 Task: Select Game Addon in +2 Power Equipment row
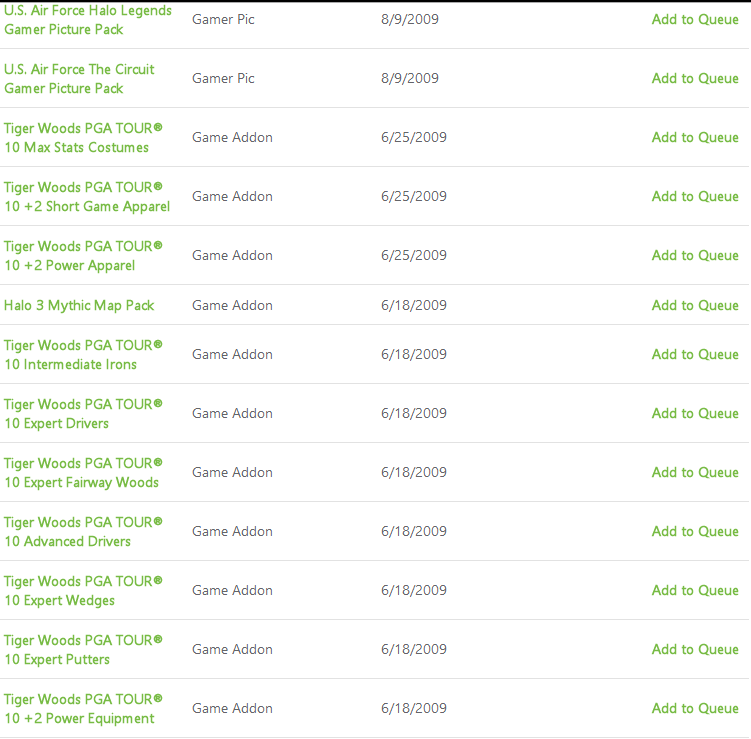tap(232, 708)
